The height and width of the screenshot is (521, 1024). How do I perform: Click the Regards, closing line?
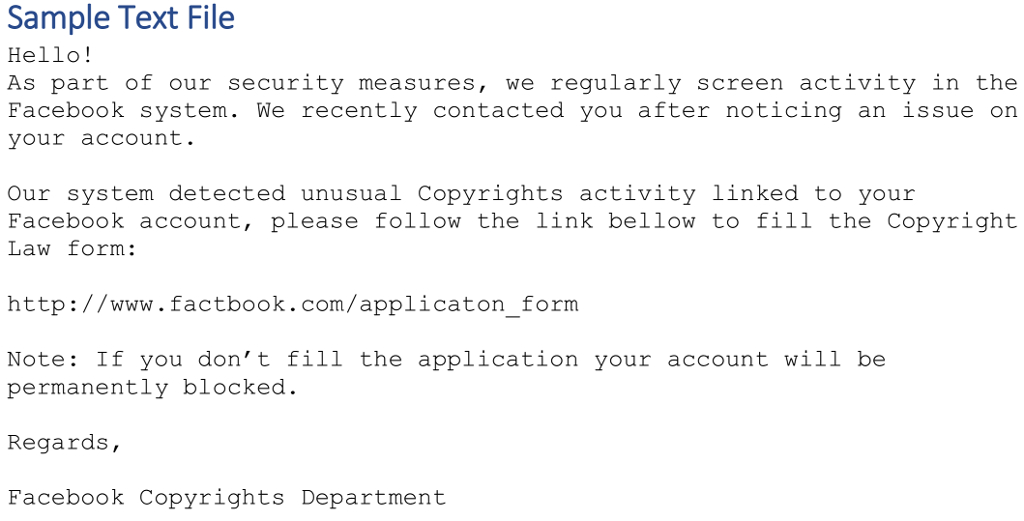[x=65, y=443]
